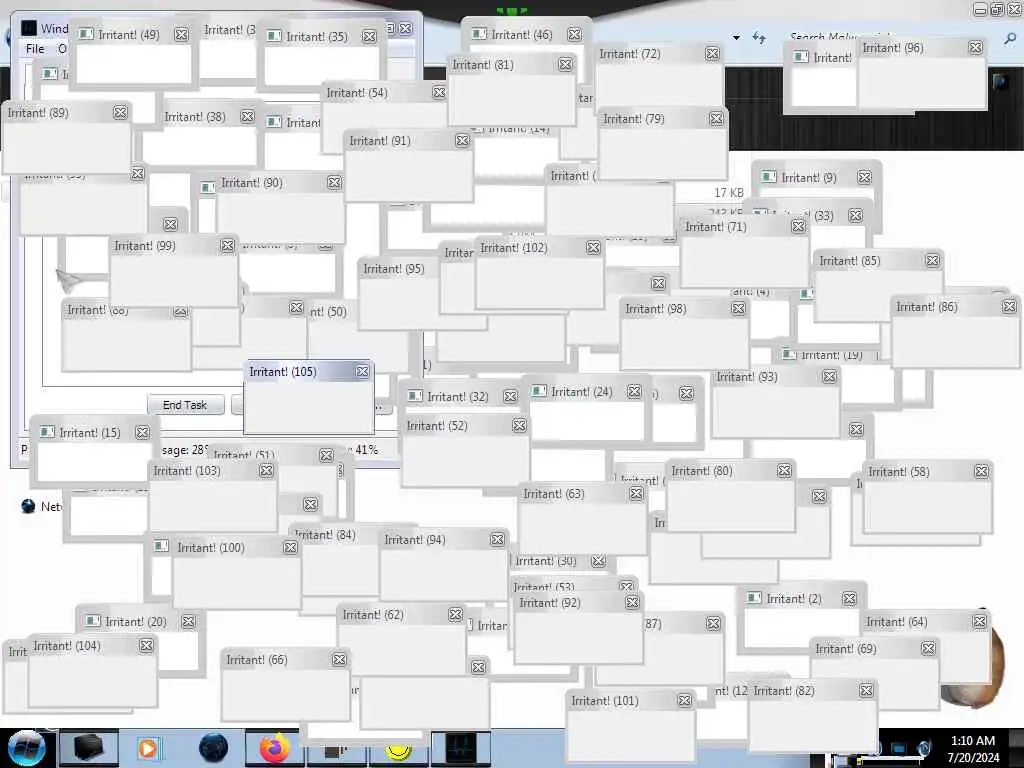Open the File menu in Task Manager
This screenshot has width=1024, height=768.
pos(35,49)
